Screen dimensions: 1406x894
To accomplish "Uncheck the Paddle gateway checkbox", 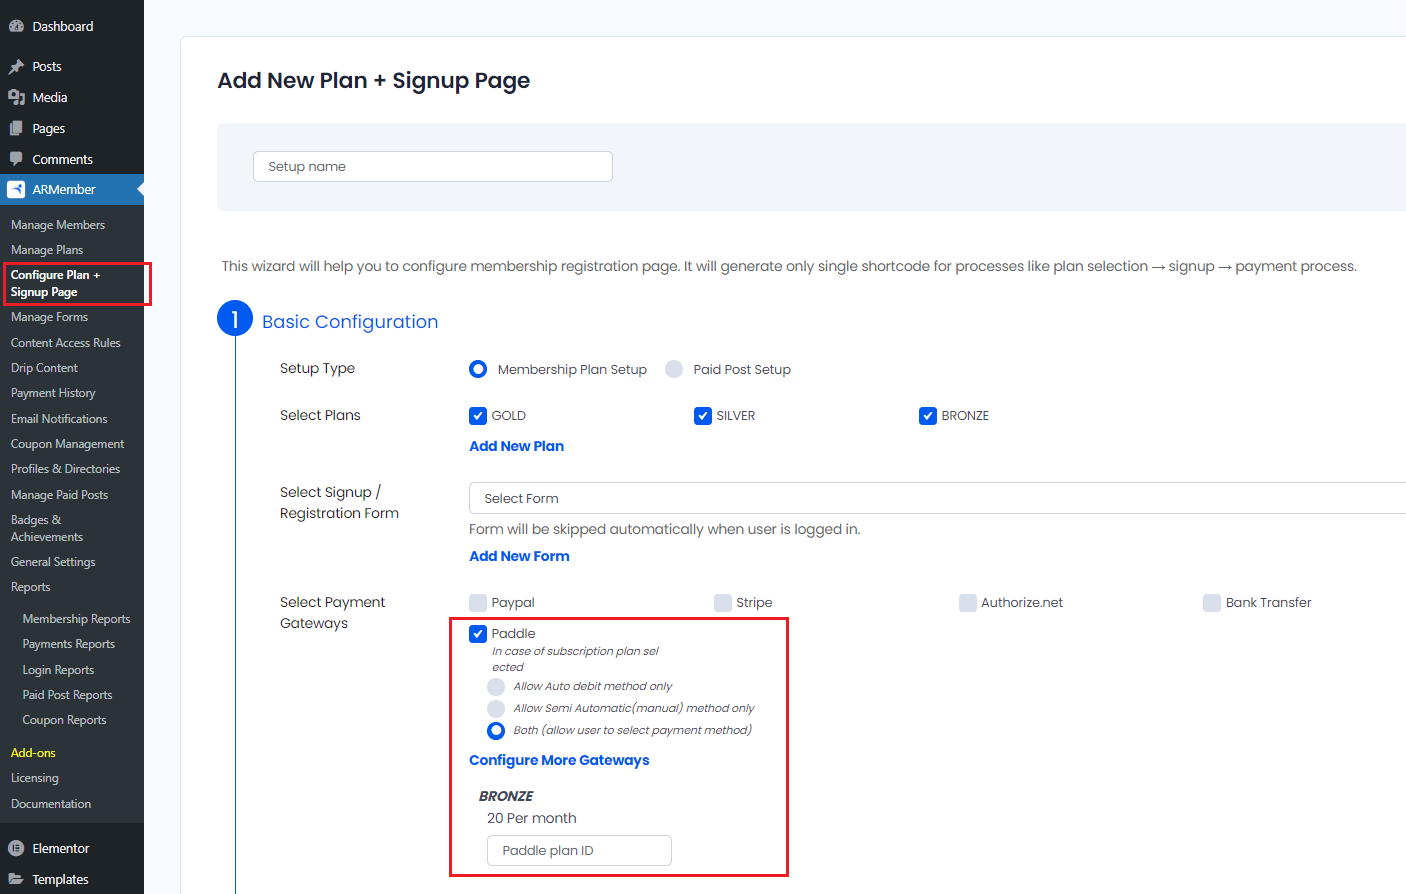I will [478, 633].
